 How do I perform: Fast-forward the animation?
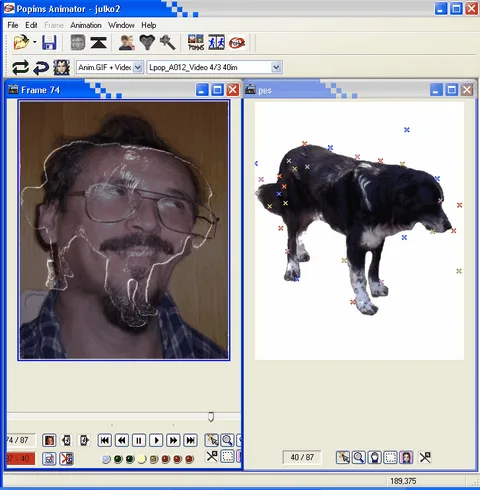pos(173,440)
